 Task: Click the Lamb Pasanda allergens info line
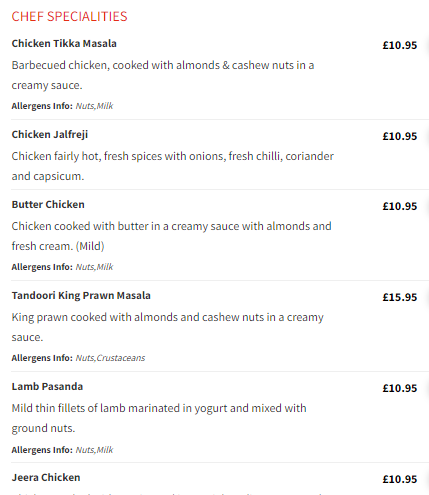point(62,450)
